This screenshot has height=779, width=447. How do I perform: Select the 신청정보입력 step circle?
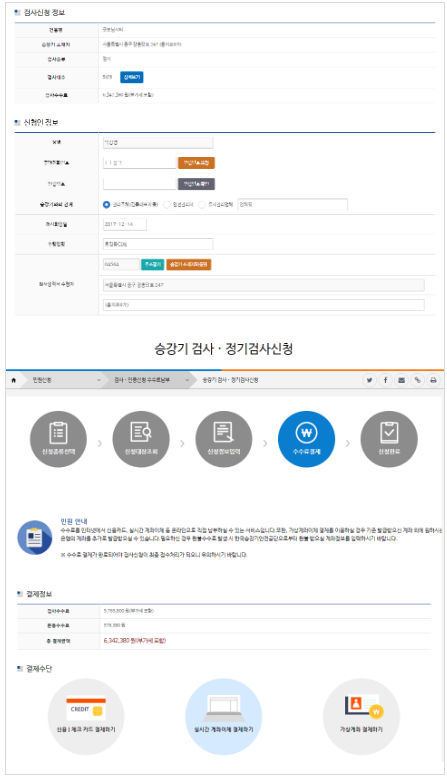(x=224, y=439)
